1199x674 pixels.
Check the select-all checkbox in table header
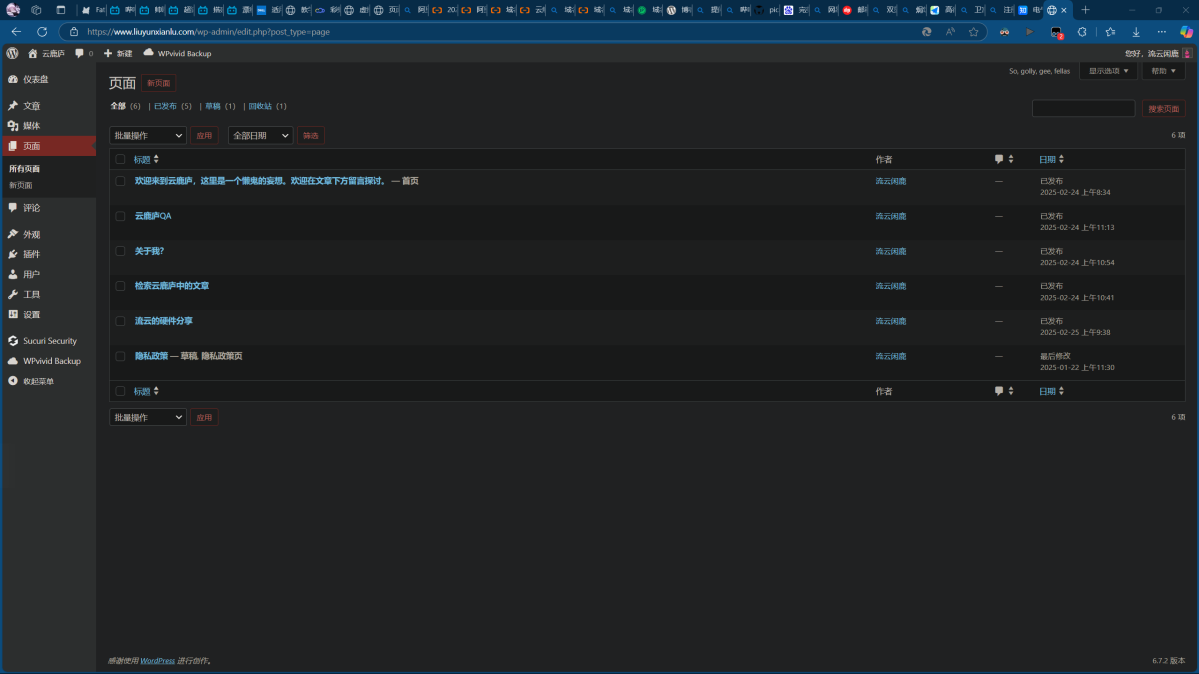(x=120, y=159)
